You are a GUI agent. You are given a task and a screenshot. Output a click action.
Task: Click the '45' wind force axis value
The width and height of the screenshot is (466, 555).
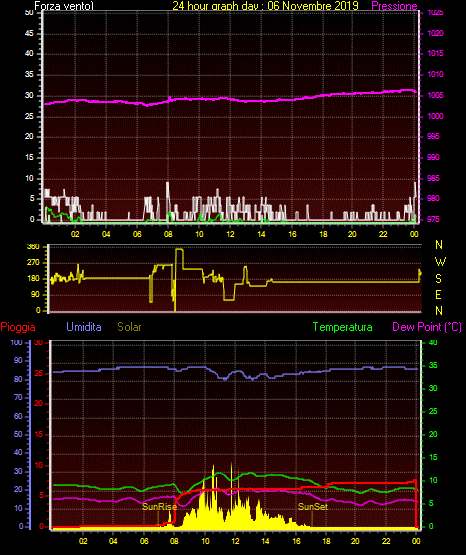pyautogui.click(x=29, y=33)
